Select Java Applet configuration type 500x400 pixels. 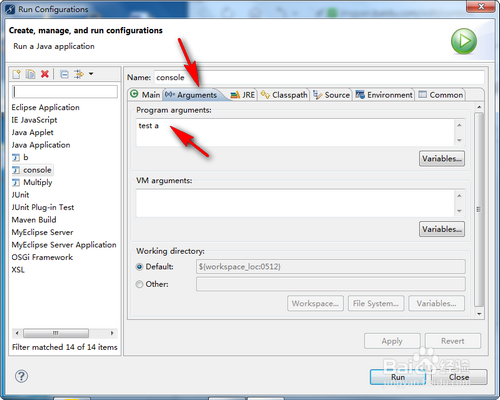click(32, 132)
